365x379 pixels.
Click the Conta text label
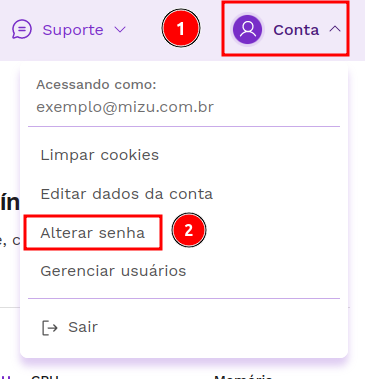296,30
